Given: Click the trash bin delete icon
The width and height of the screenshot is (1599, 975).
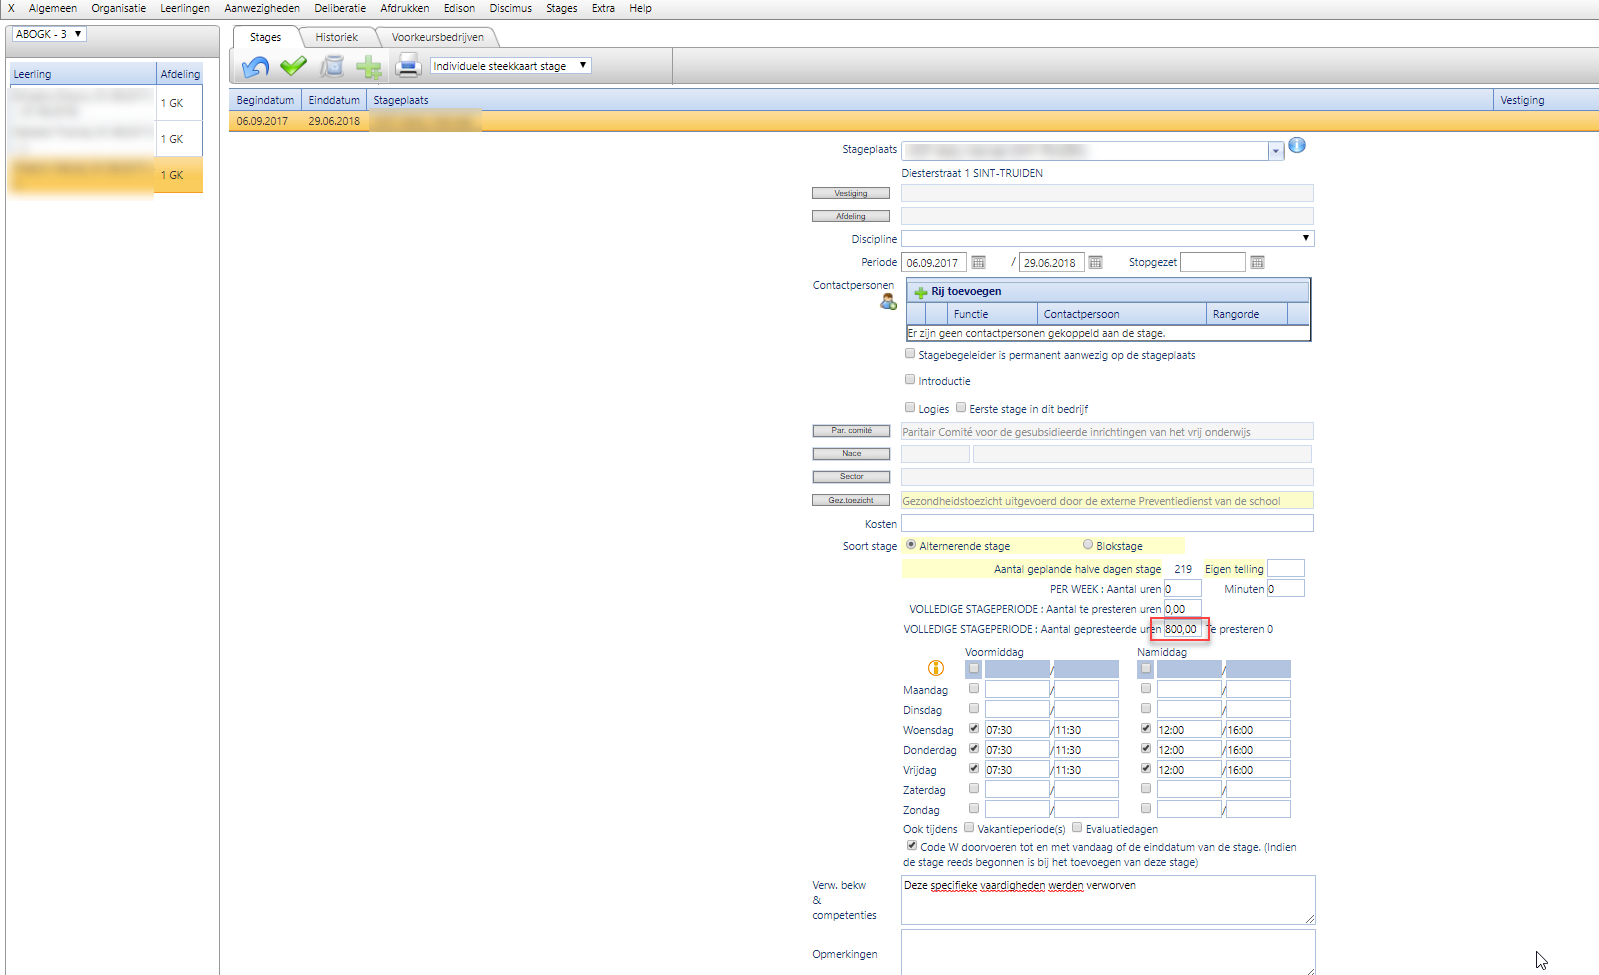Looking at the screenshot, I should click(x=332, y=67).
